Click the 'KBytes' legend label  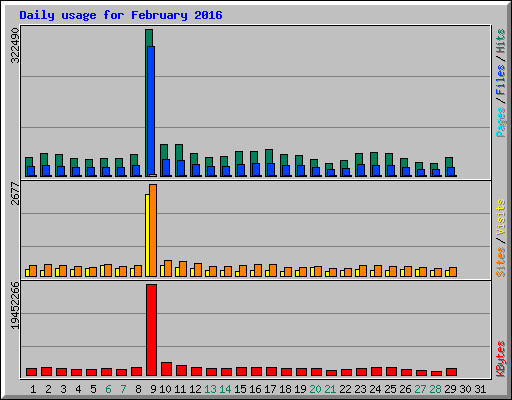(500, 359)
